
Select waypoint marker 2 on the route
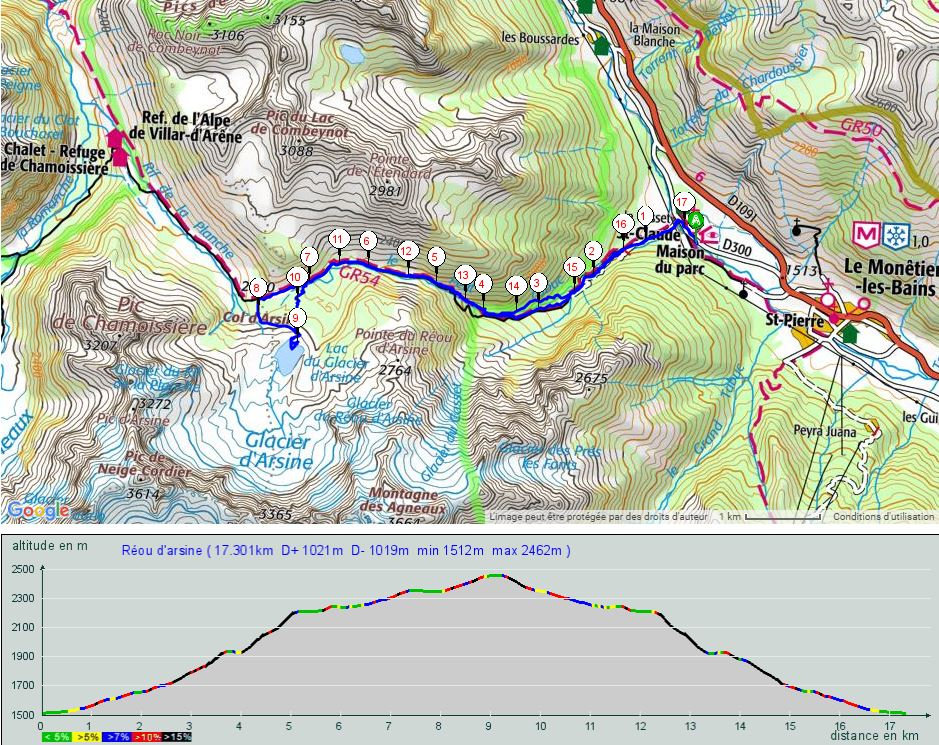[x=592, y=251]
